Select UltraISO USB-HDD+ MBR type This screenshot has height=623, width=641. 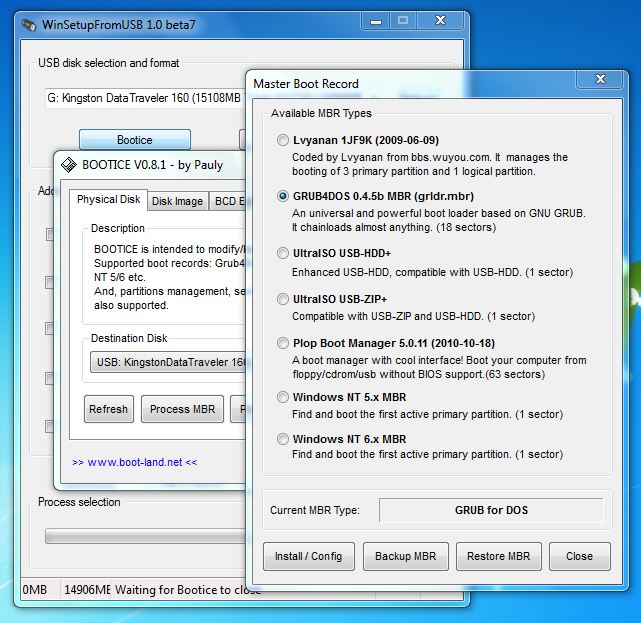283,253
